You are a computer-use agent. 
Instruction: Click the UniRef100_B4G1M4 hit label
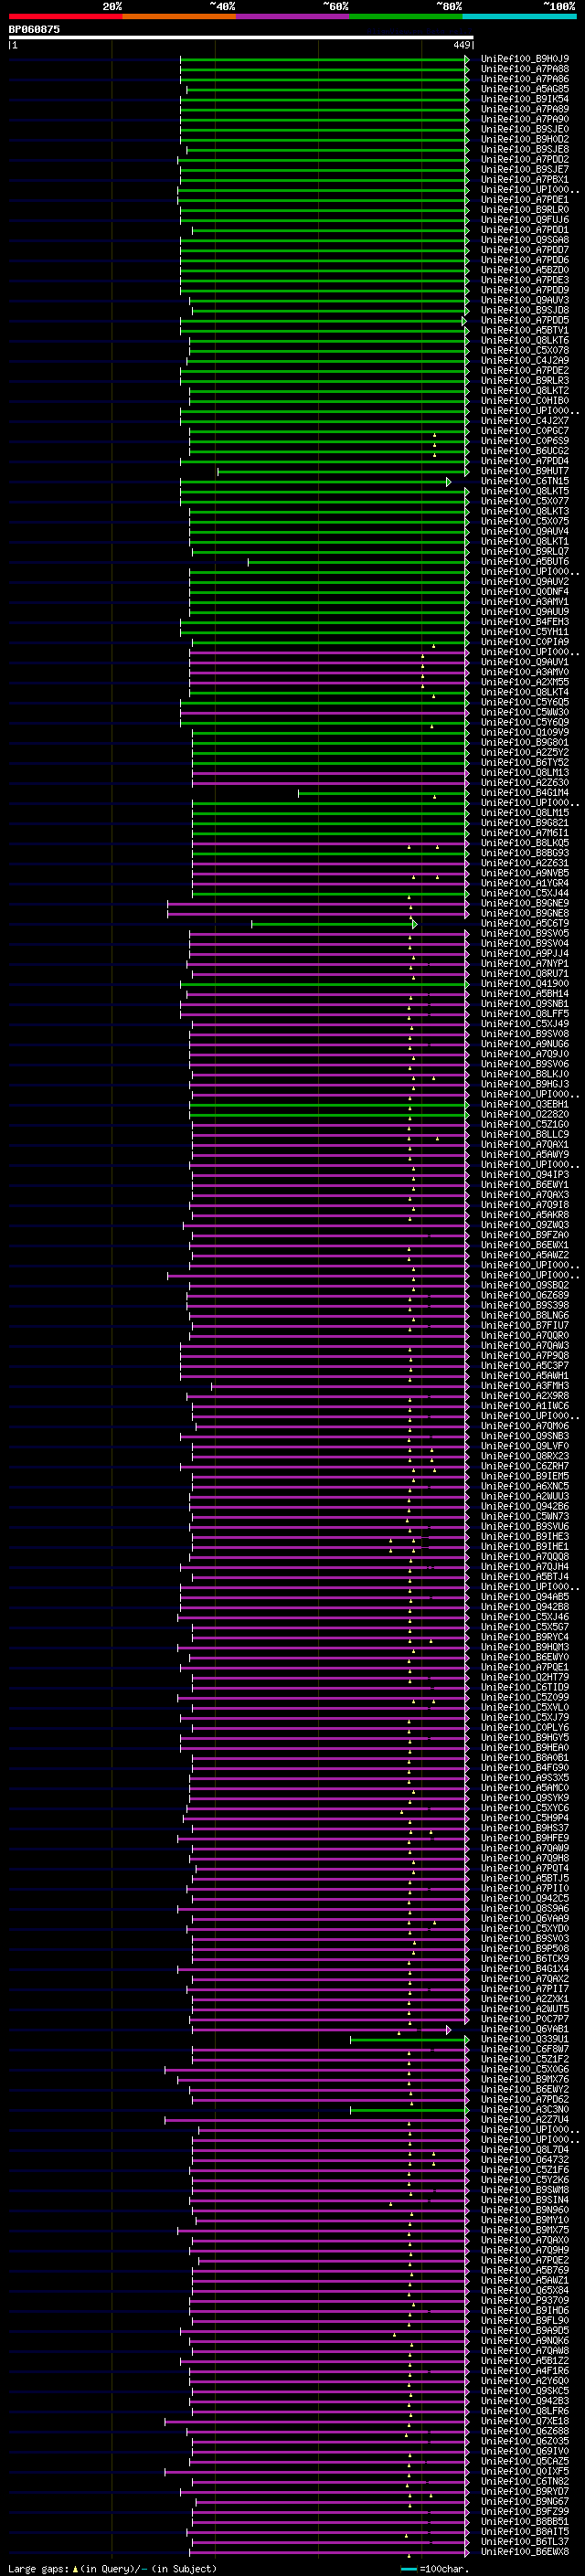pyautogui.click(x=525, y=793)
